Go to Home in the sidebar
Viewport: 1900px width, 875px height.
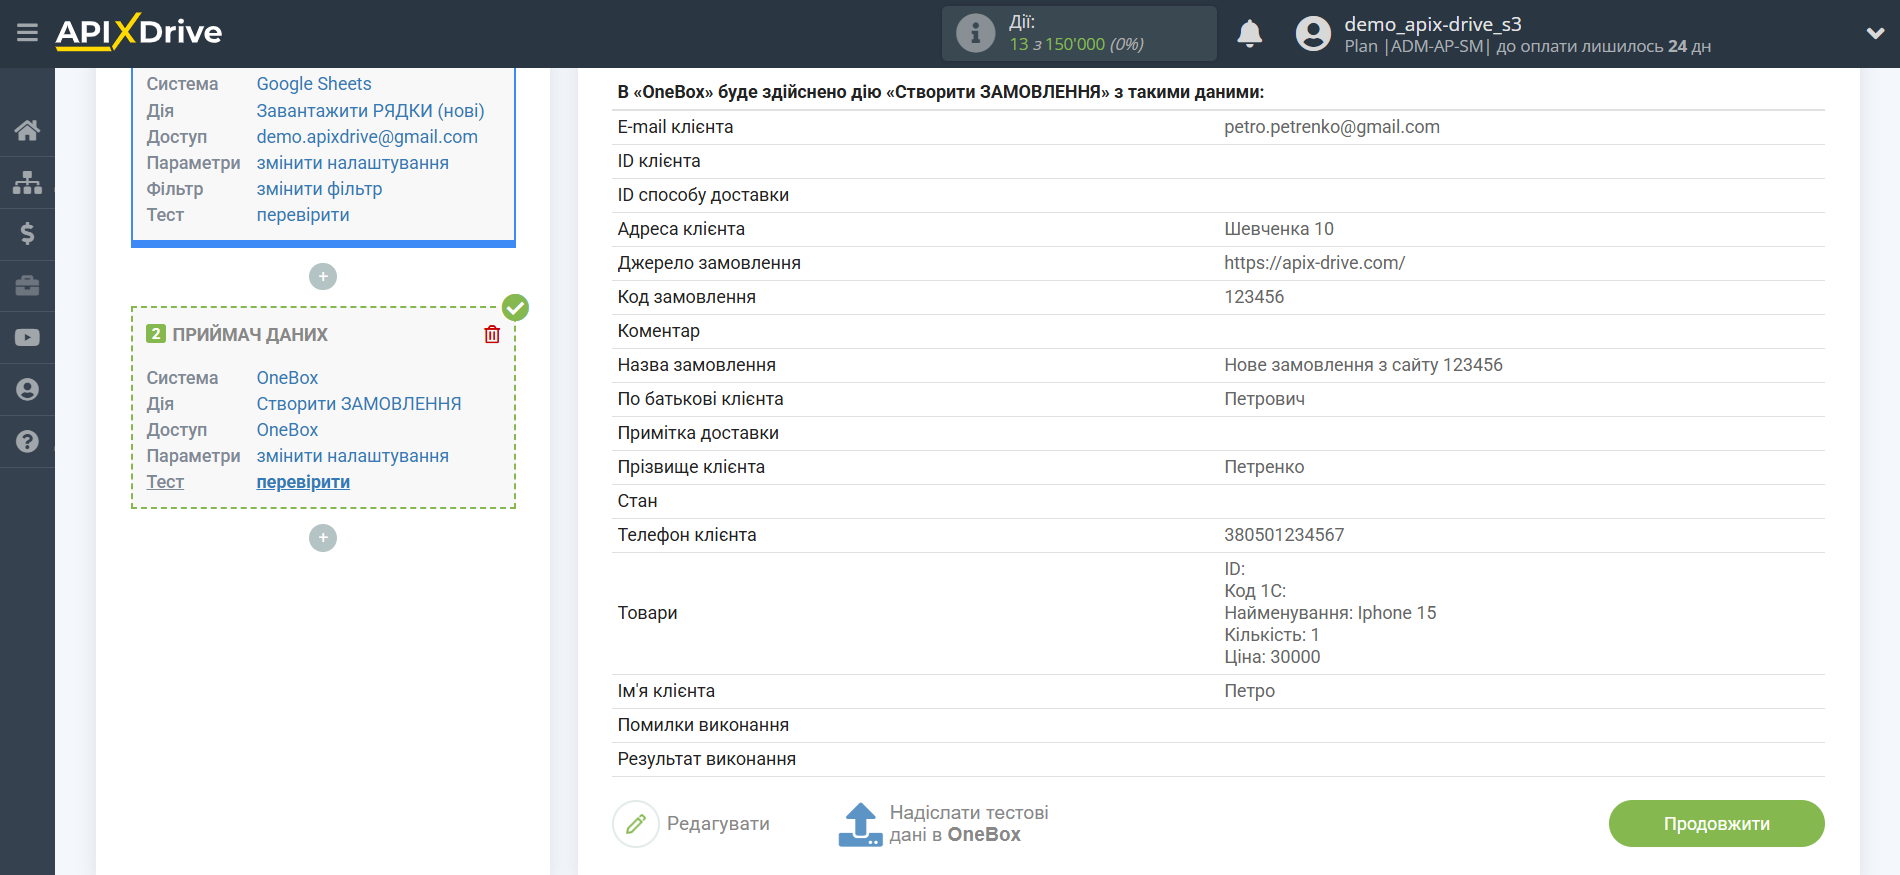(27, 130)
